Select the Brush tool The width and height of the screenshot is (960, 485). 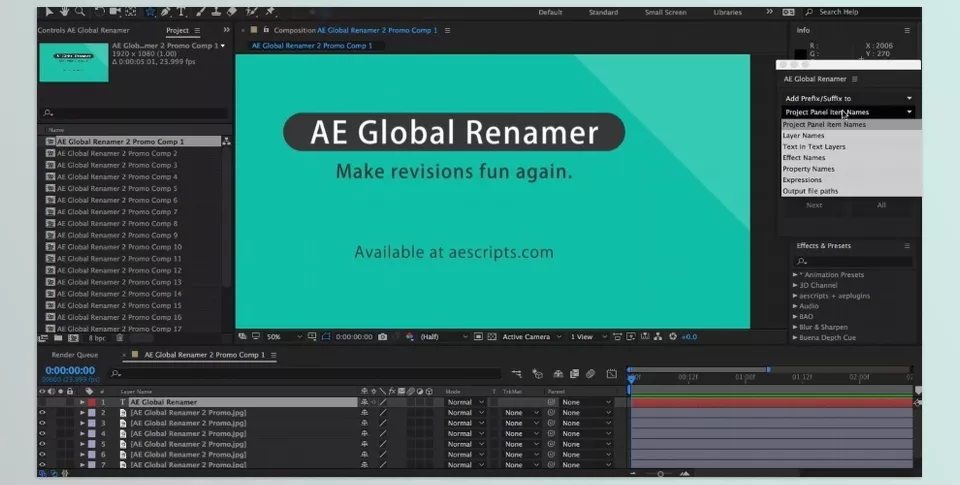tap(201, 12)
